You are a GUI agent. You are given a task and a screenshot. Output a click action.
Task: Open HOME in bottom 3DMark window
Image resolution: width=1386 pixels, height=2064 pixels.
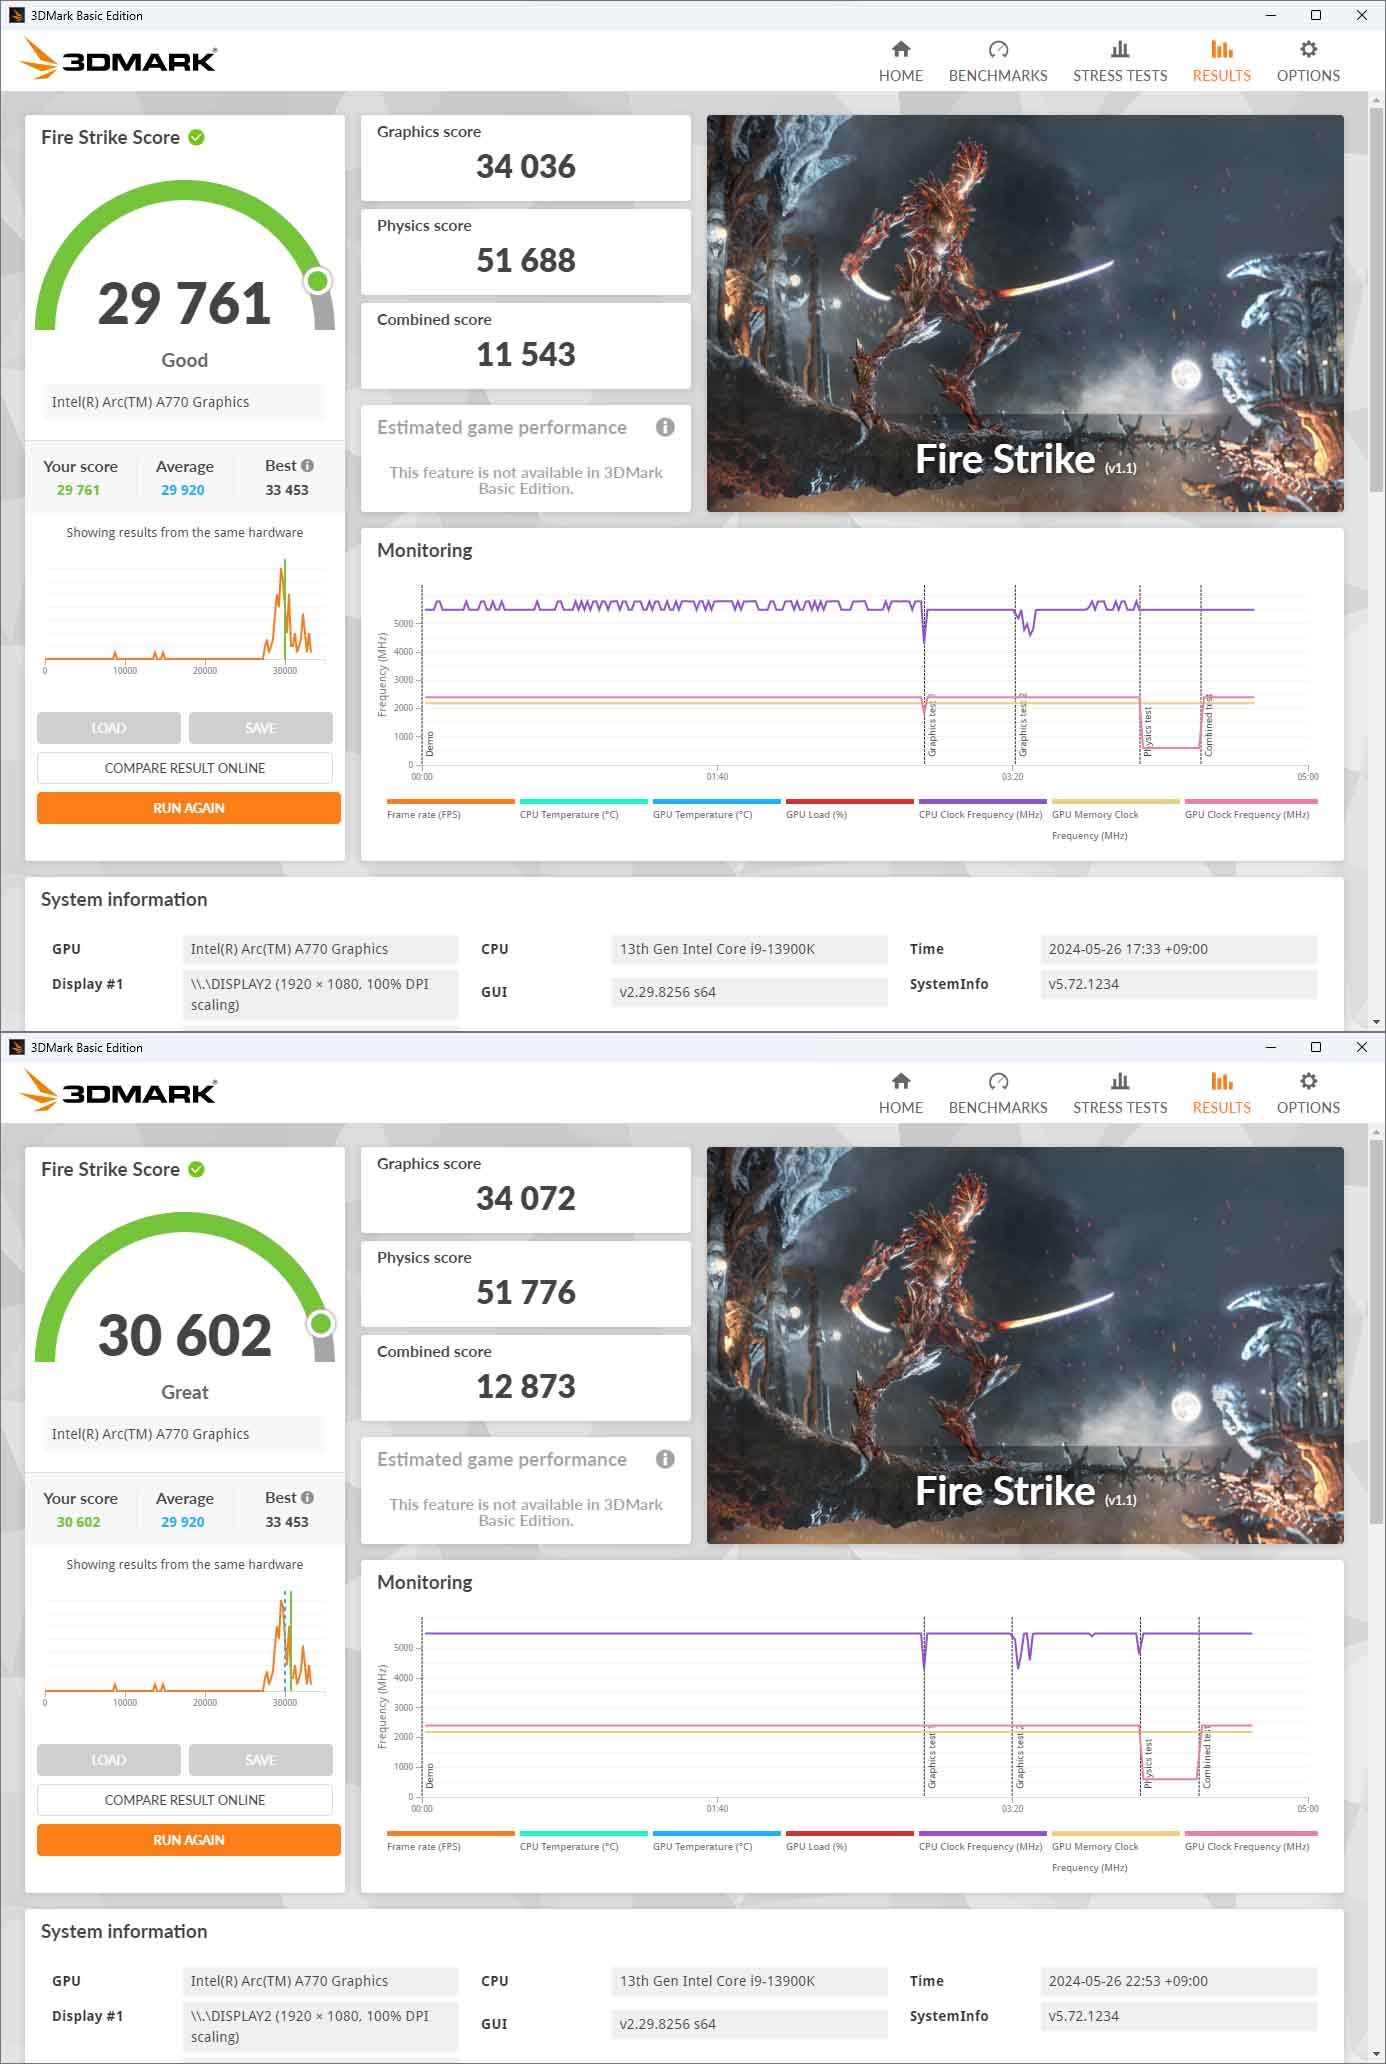tap(901, 1093)
